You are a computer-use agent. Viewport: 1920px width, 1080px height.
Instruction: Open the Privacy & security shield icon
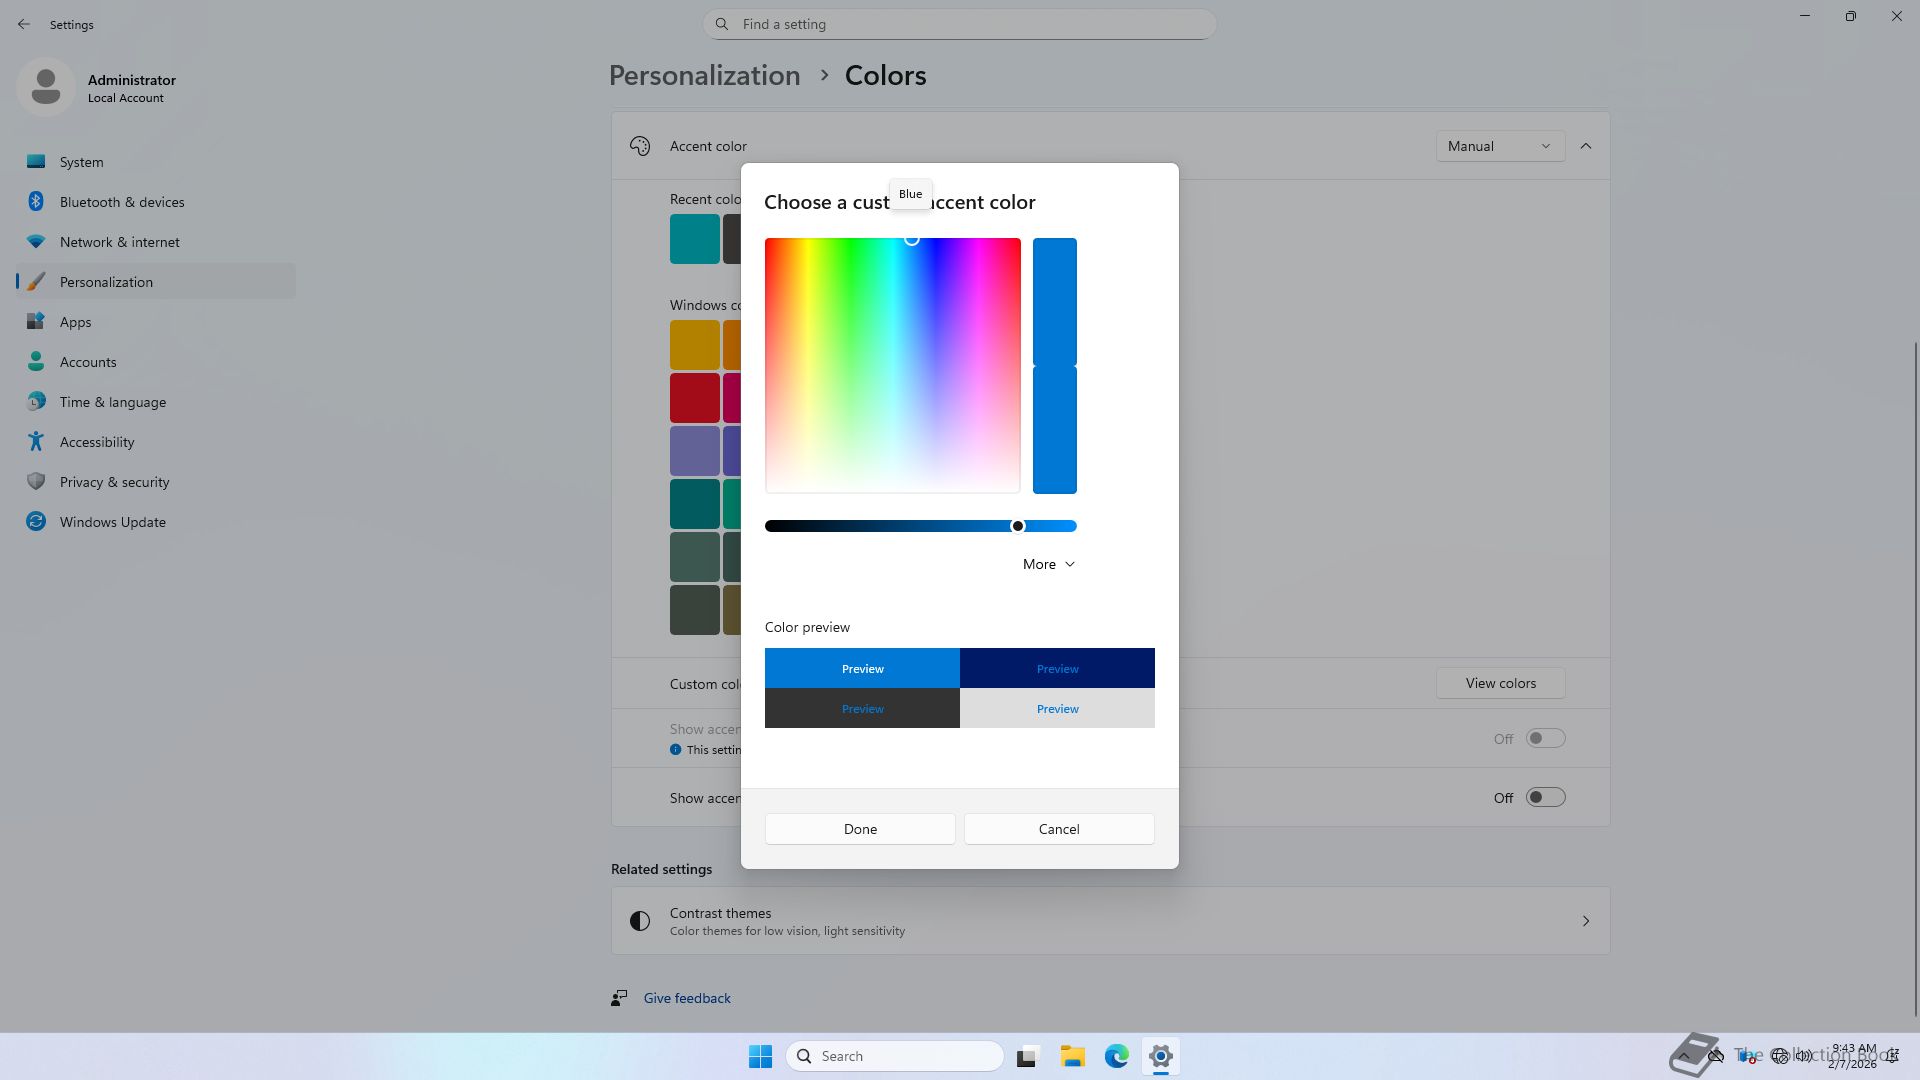coord(36,481)
